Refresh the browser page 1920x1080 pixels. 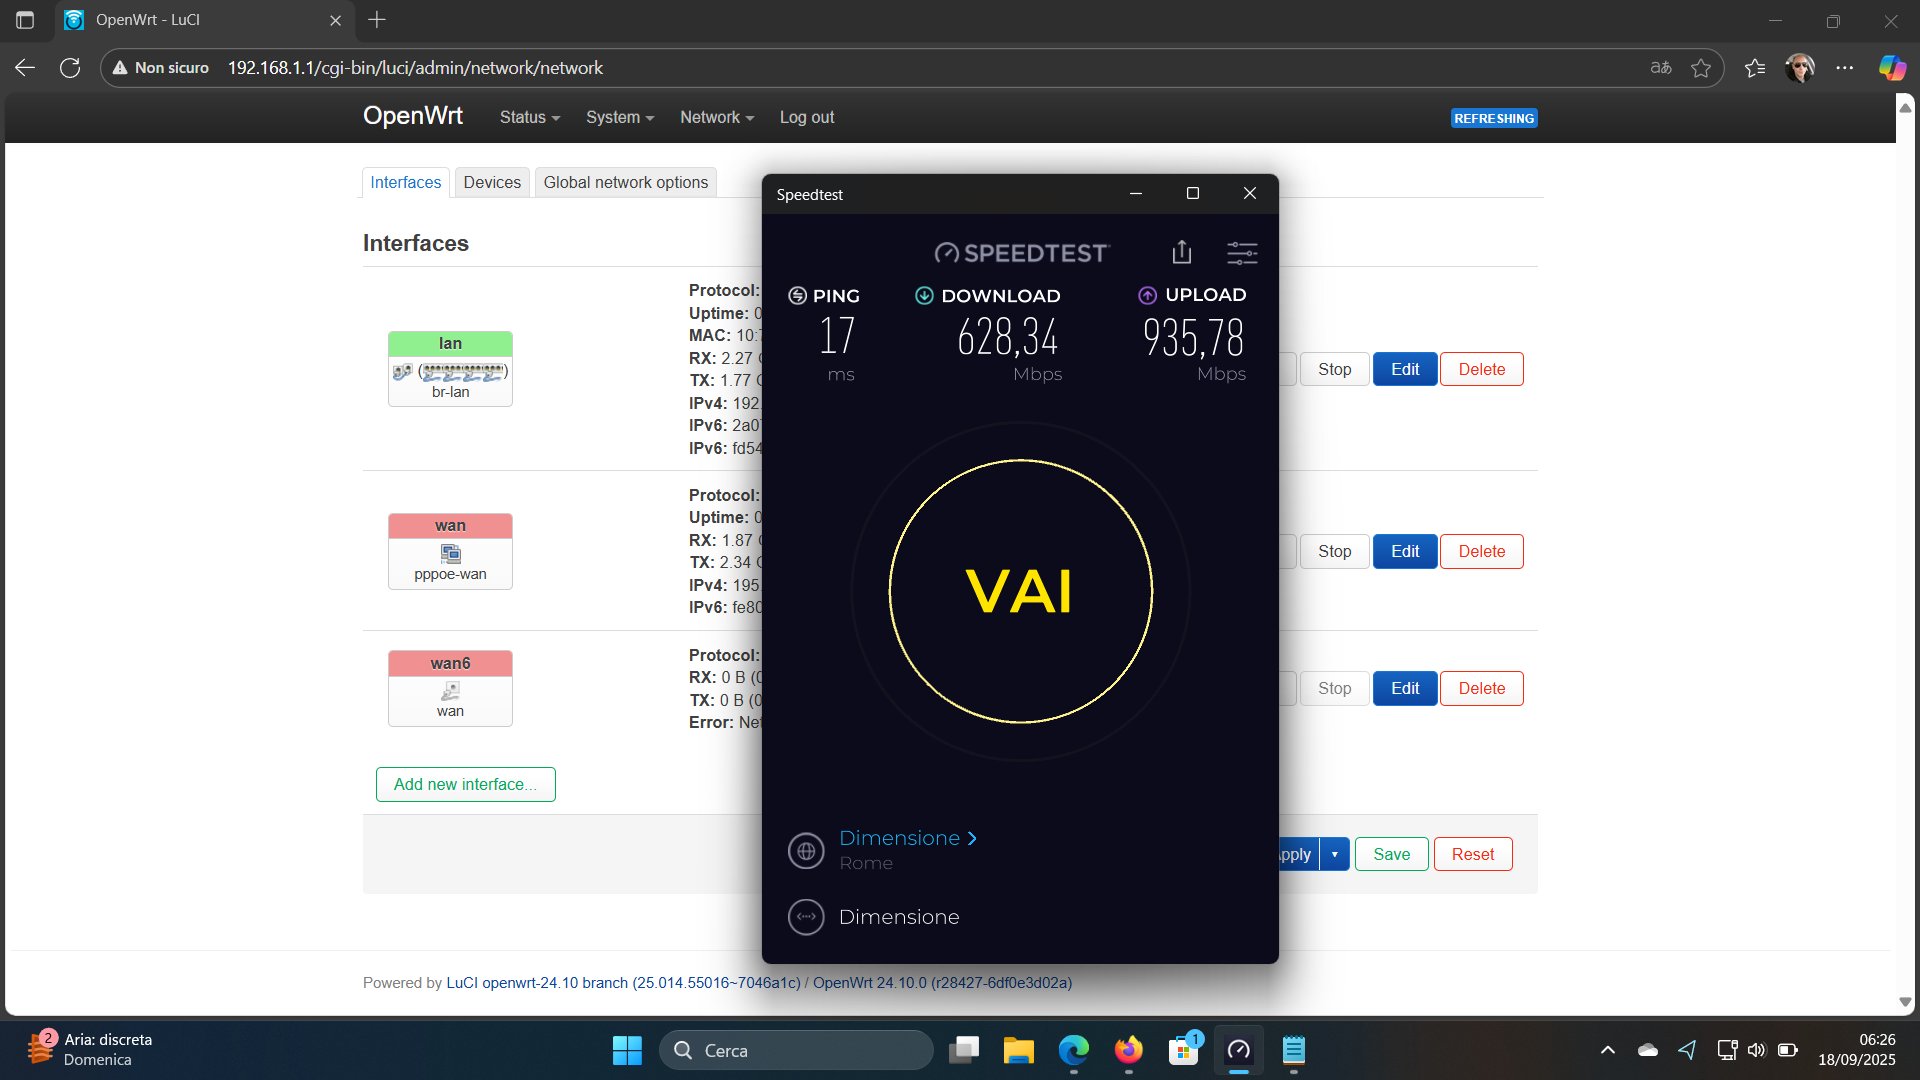(x=70, y=68)
